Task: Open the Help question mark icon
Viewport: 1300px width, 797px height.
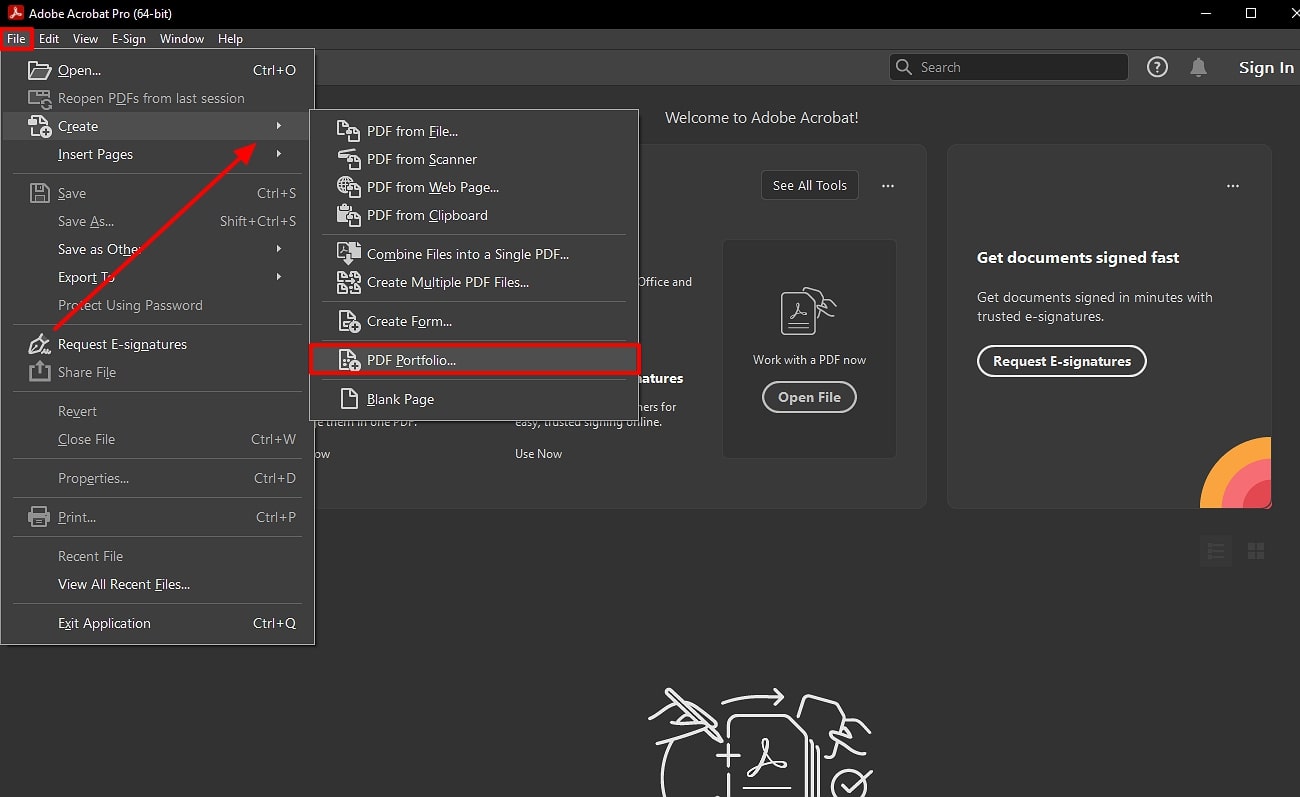Action: [1157, 67]
